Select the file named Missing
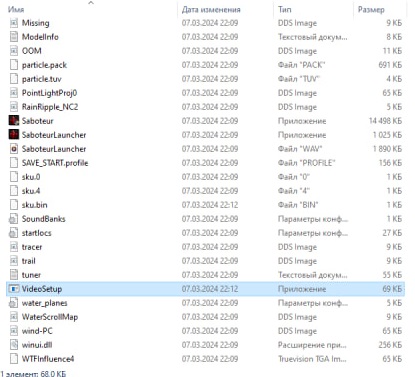415x377 pixels. (36, 23)
